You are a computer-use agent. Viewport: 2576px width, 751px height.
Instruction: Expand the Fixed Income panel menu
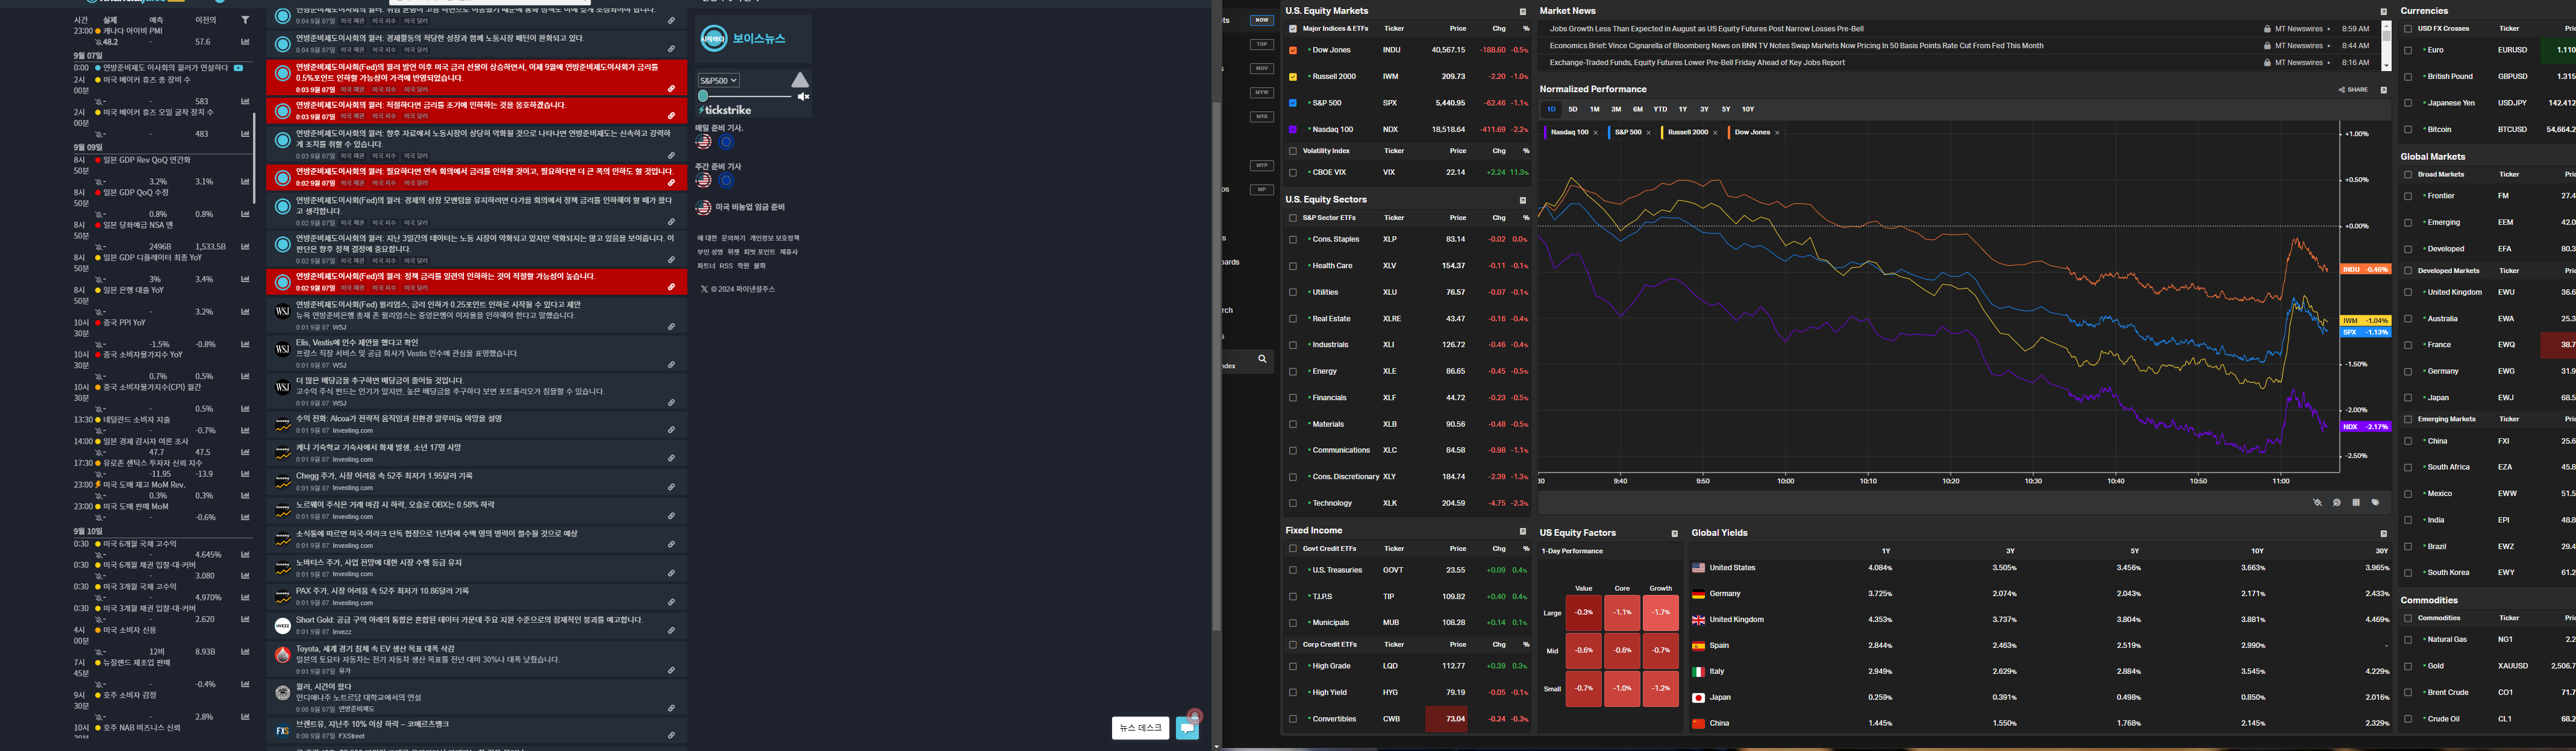coord(1523,531)
